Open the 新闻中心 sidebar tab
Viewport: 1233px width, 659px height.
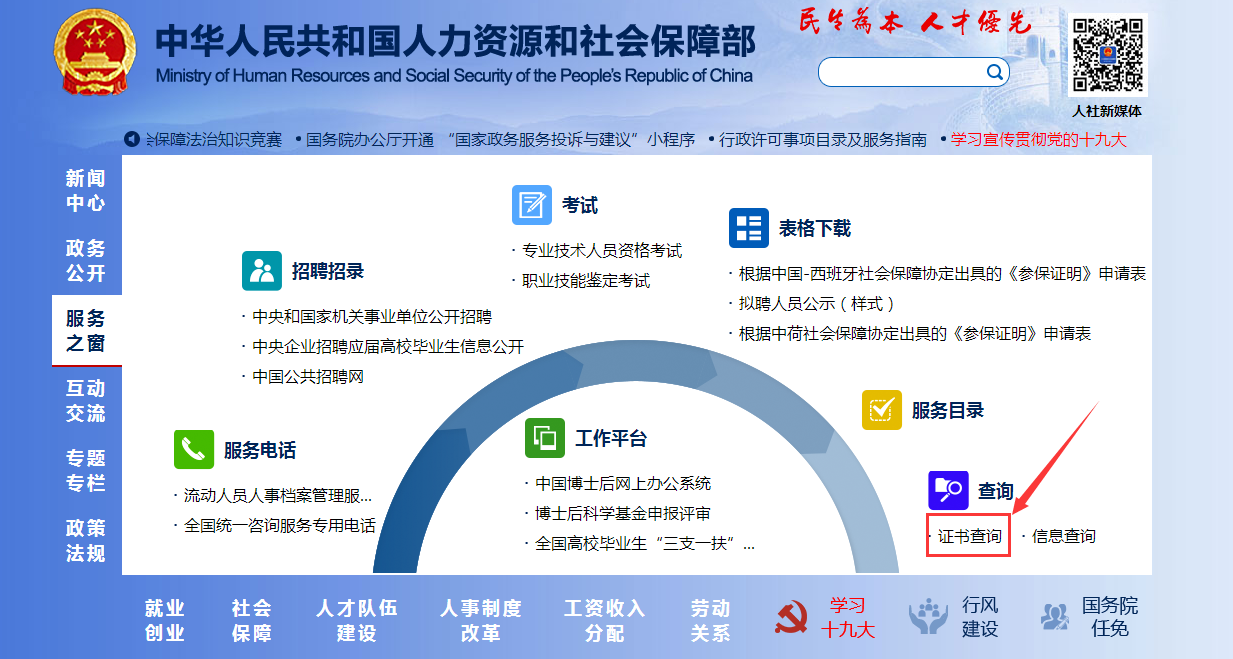pos(86,191)
